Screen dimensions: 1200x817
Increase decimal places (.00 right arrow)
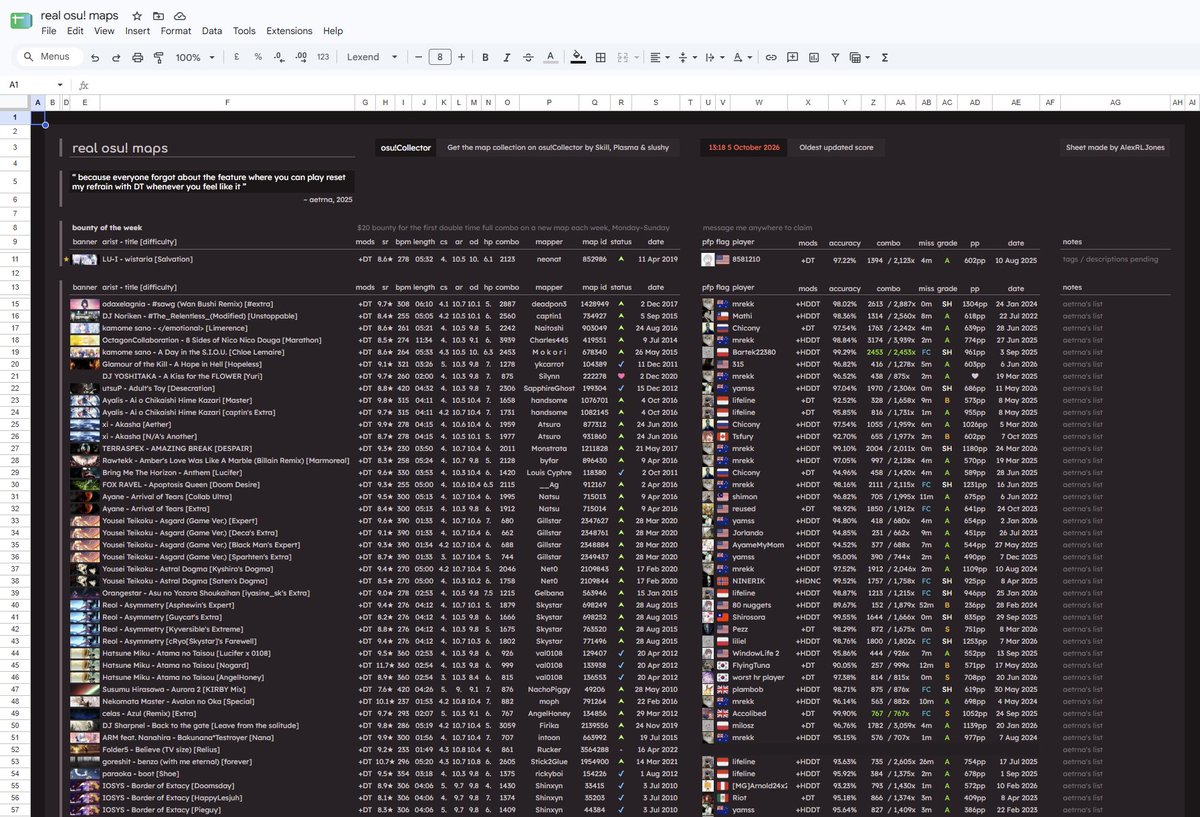coord(301,58)
